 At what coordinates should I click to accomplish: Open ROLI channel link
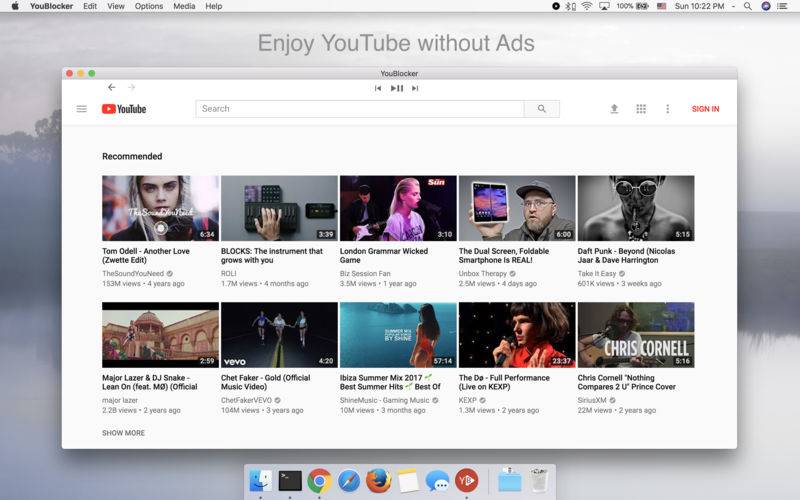tap(229, 273)
